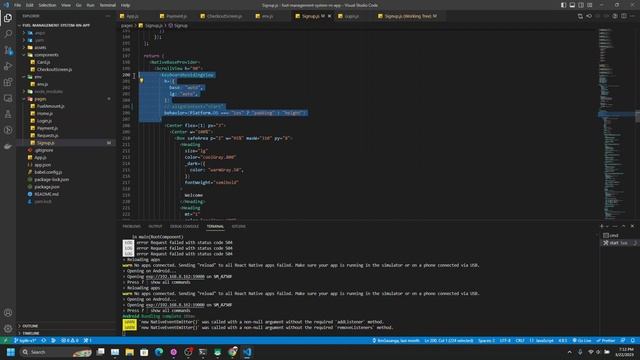640x360 pixels.
Task: Switch to Signup.js (Working Tree) tab
Action: (408, 16)
